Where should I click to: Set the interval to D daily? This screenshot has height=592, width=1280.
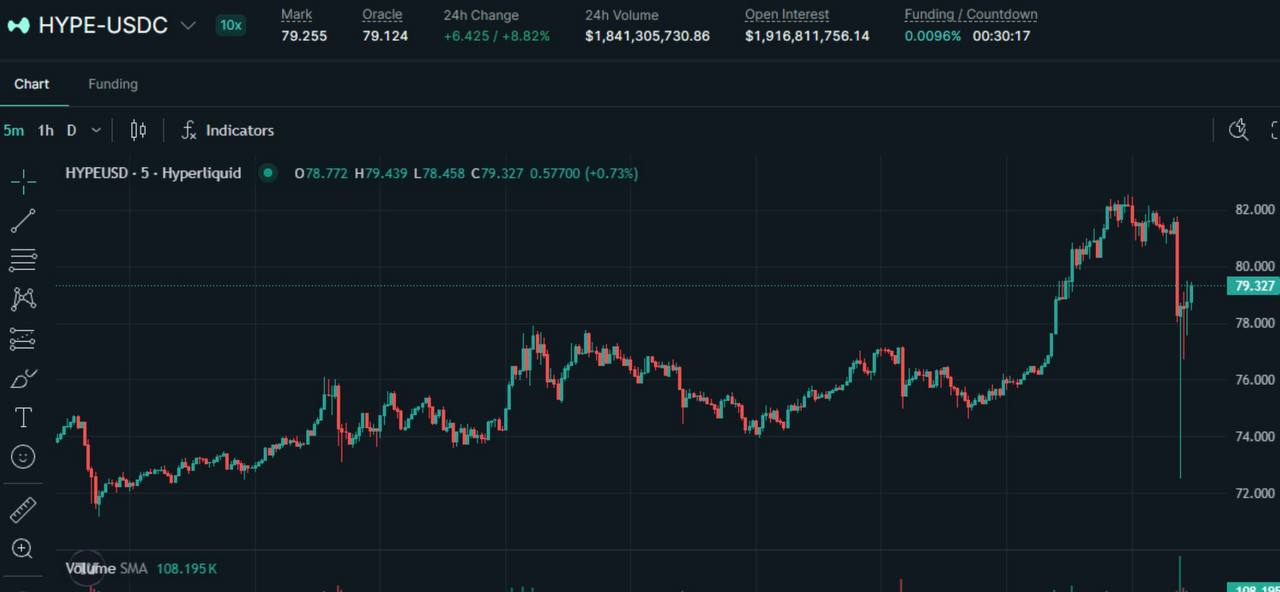[x=71, y=130]
